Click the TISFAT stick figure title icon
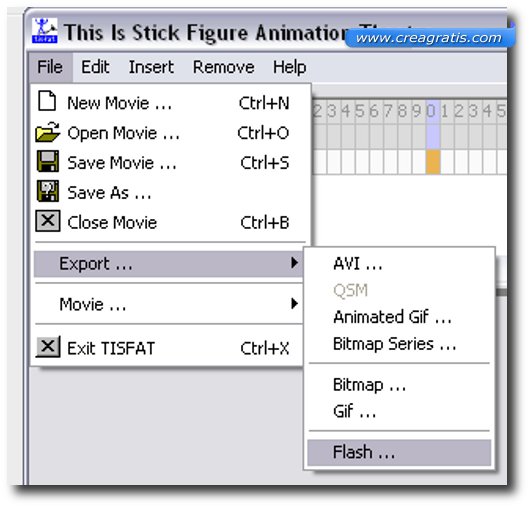The height and width of the screenshot is (508, 530). click(x=45, y=30)
